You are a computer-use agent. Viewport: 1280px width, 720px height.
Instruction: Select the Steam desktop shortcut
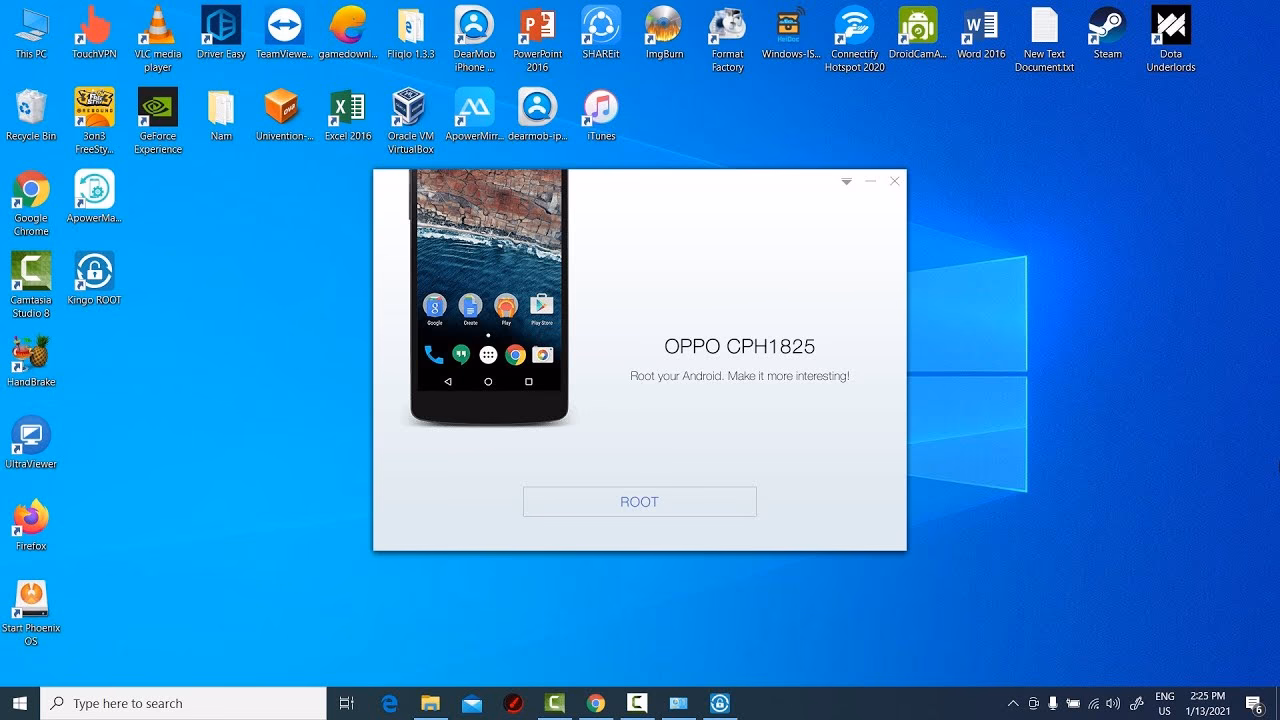click(x=1107, y=33)
